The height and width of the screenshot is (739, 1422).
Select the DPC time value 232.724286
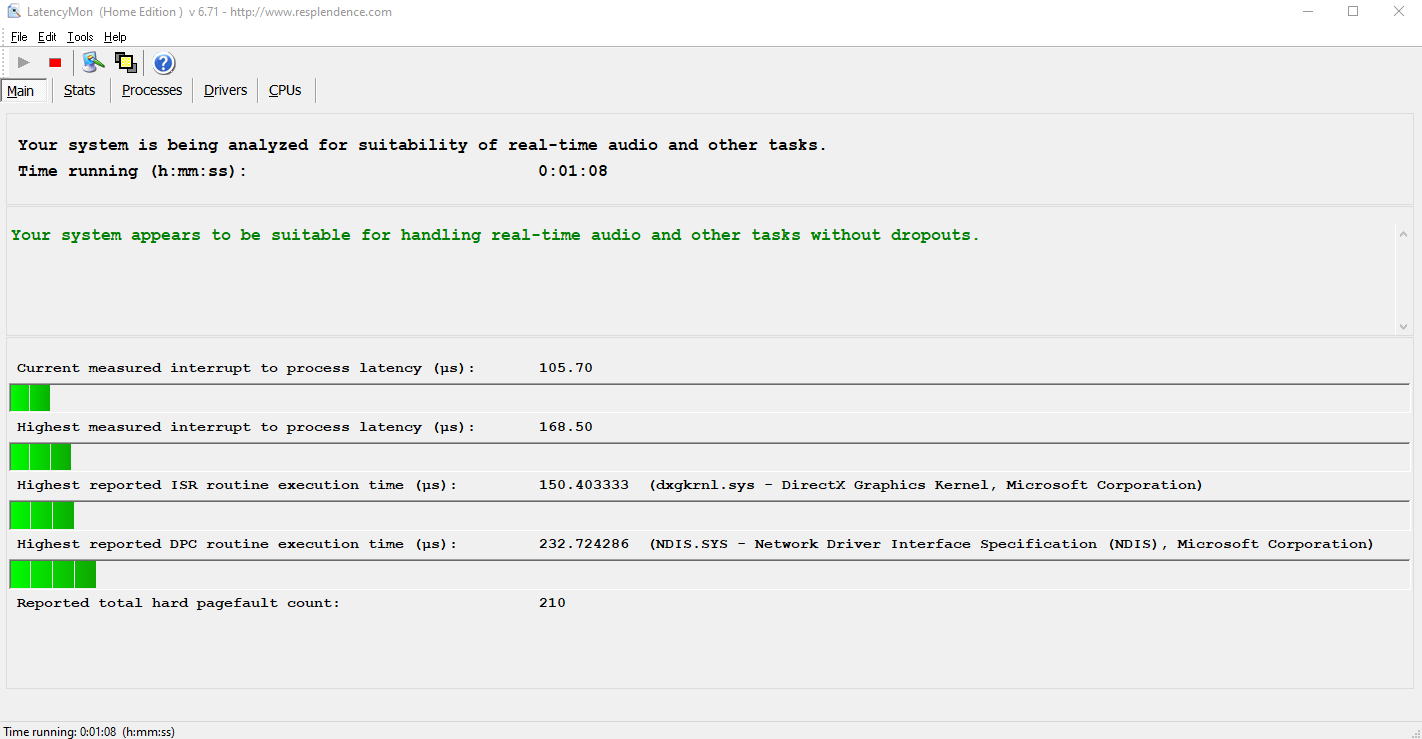click(584, 544)
